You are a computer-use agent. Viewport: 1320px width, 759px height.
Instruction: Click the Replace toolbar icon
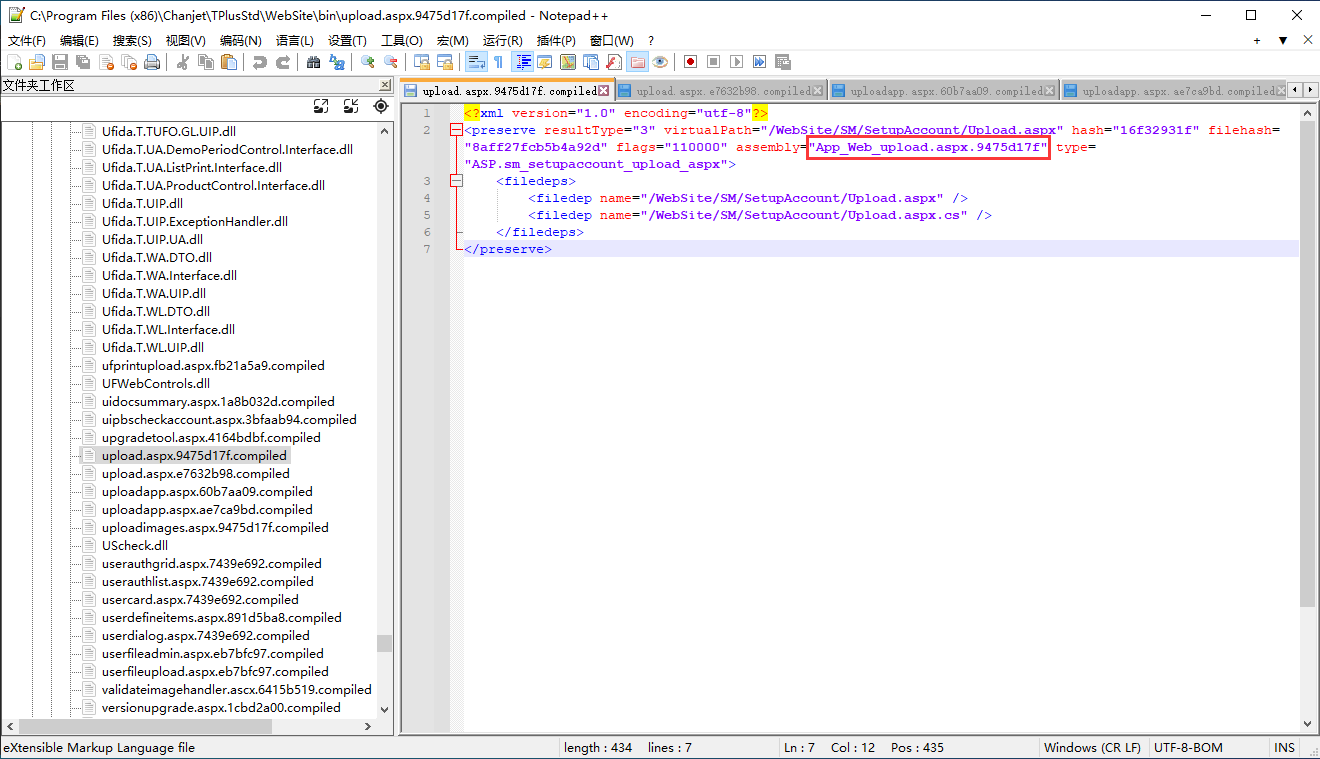point(336,62)
